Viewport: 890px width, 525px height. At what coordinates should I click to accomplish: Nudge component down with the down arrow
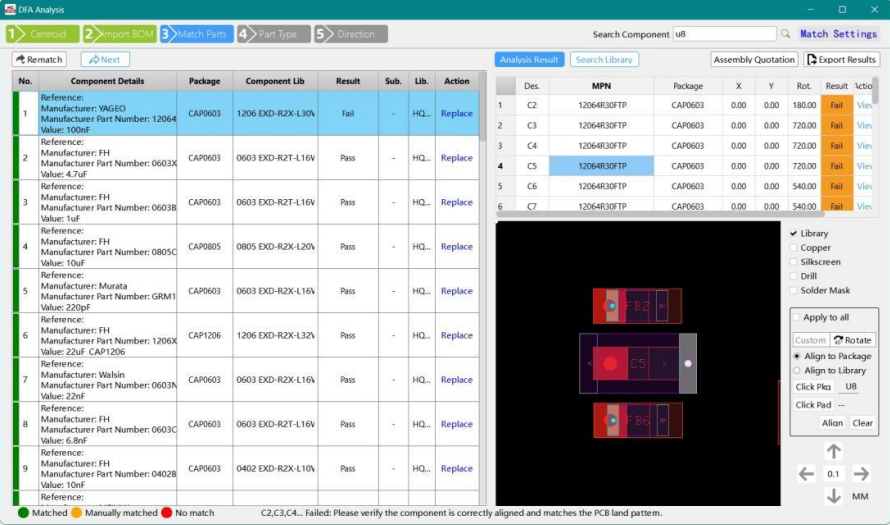(x=833, y=496)
